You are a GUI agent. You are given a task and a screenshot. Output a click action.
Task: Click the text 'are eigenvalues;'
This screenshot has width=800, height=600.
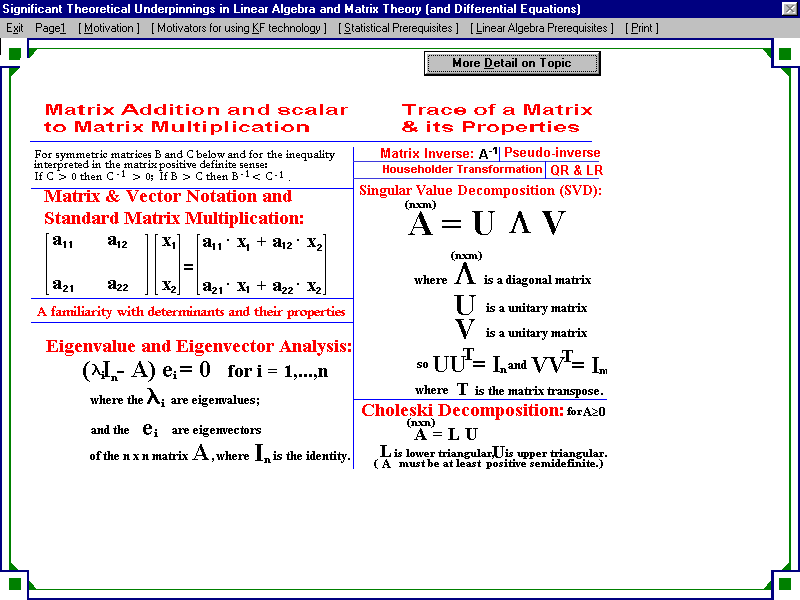[215, 400]
